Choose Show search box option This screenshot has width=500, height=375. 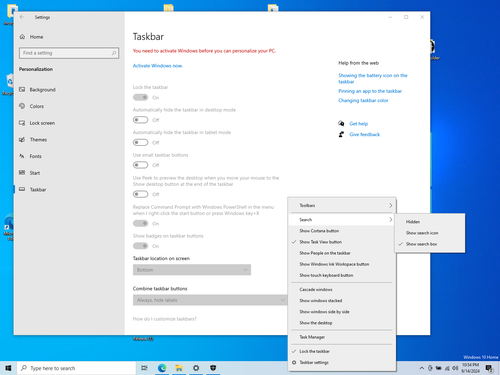[430, 244]
